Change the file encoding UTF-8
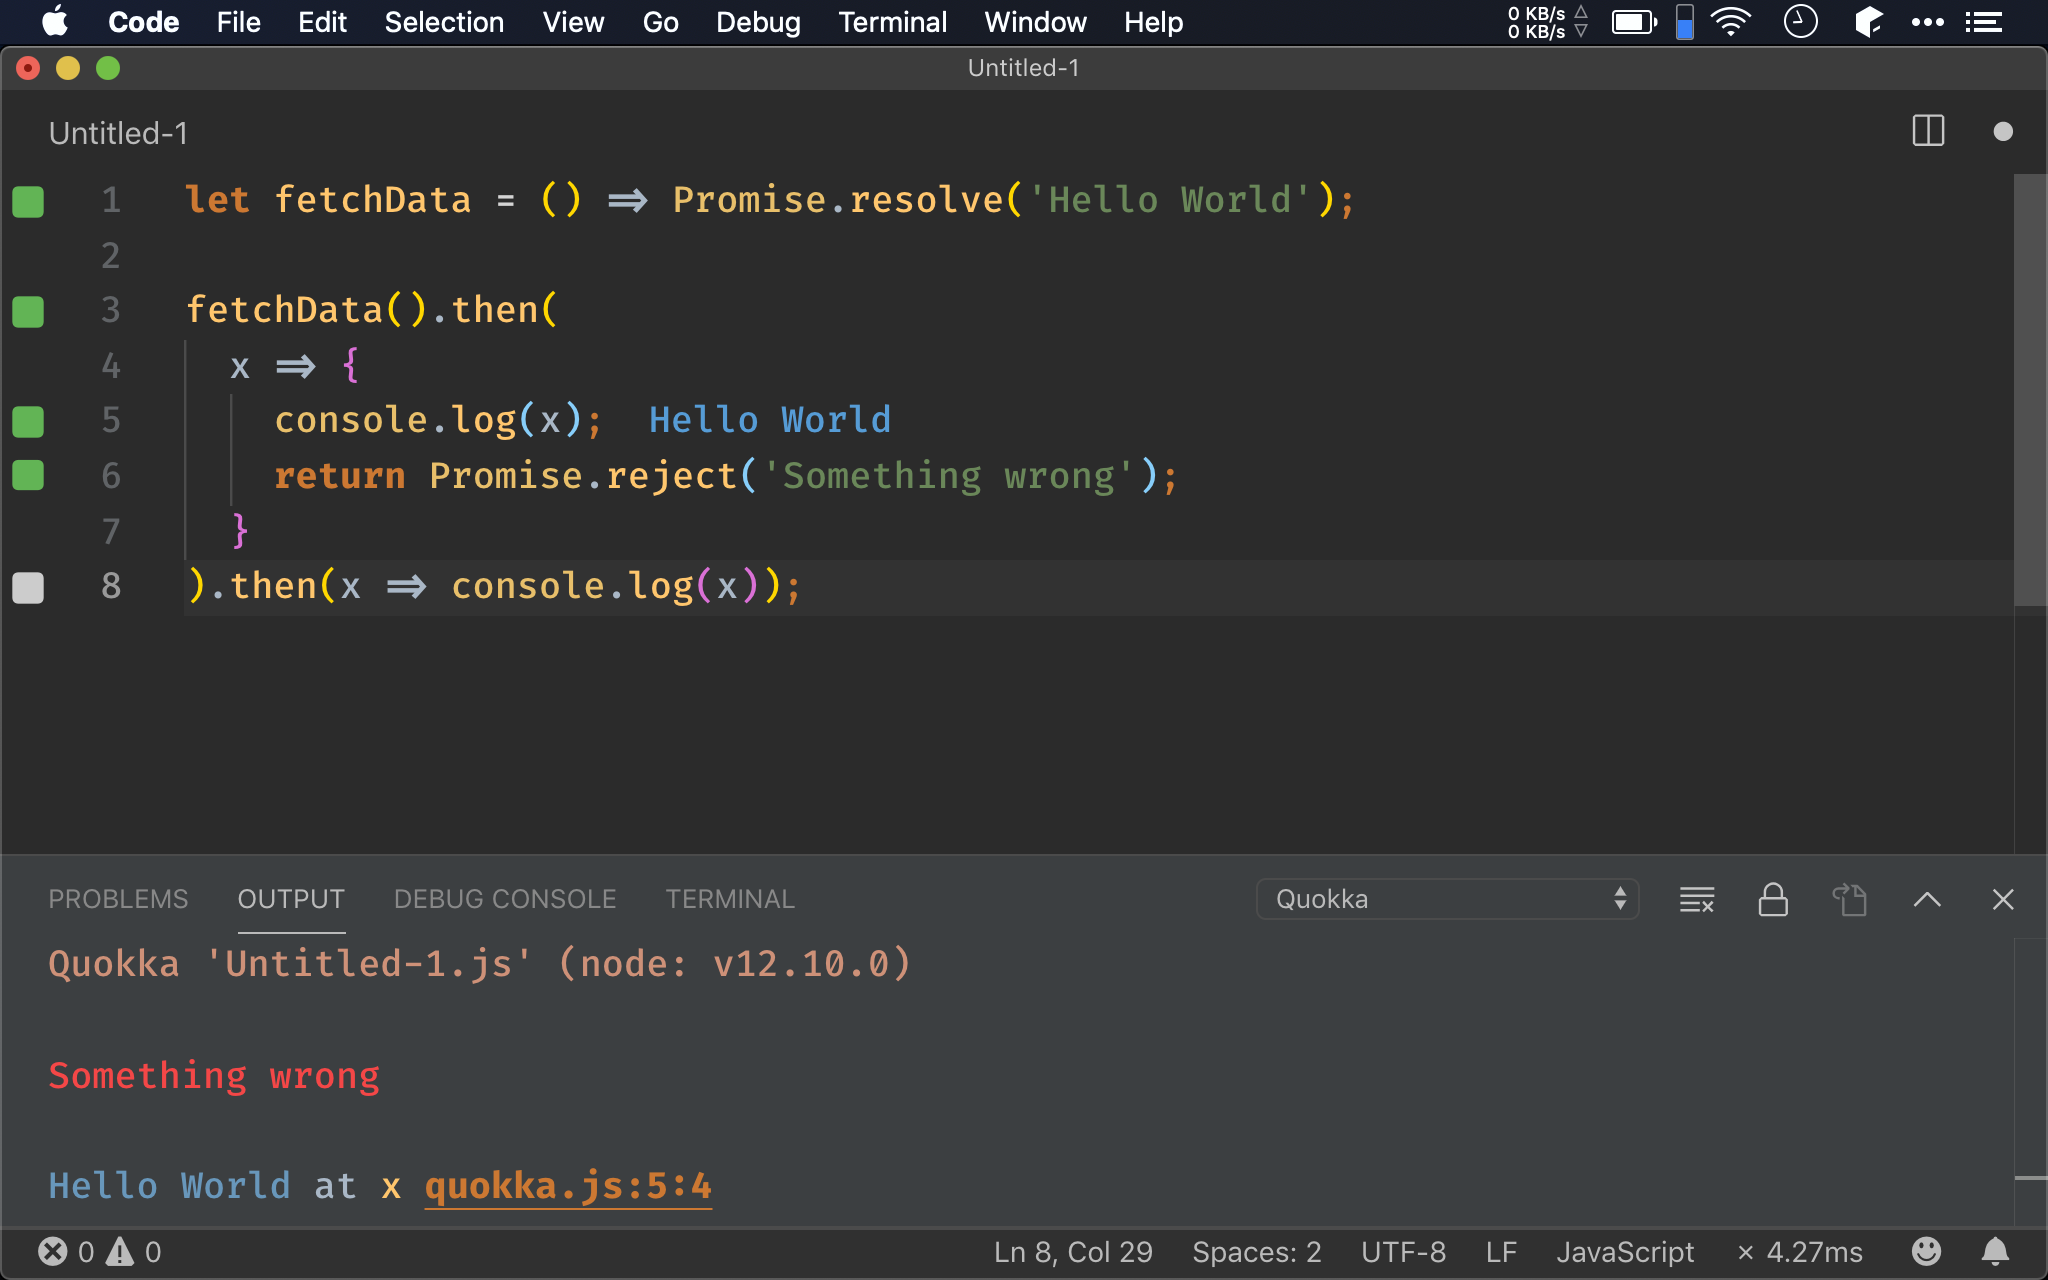This screenshot has height=1280, width=2048. [x=1403, y=1252]
